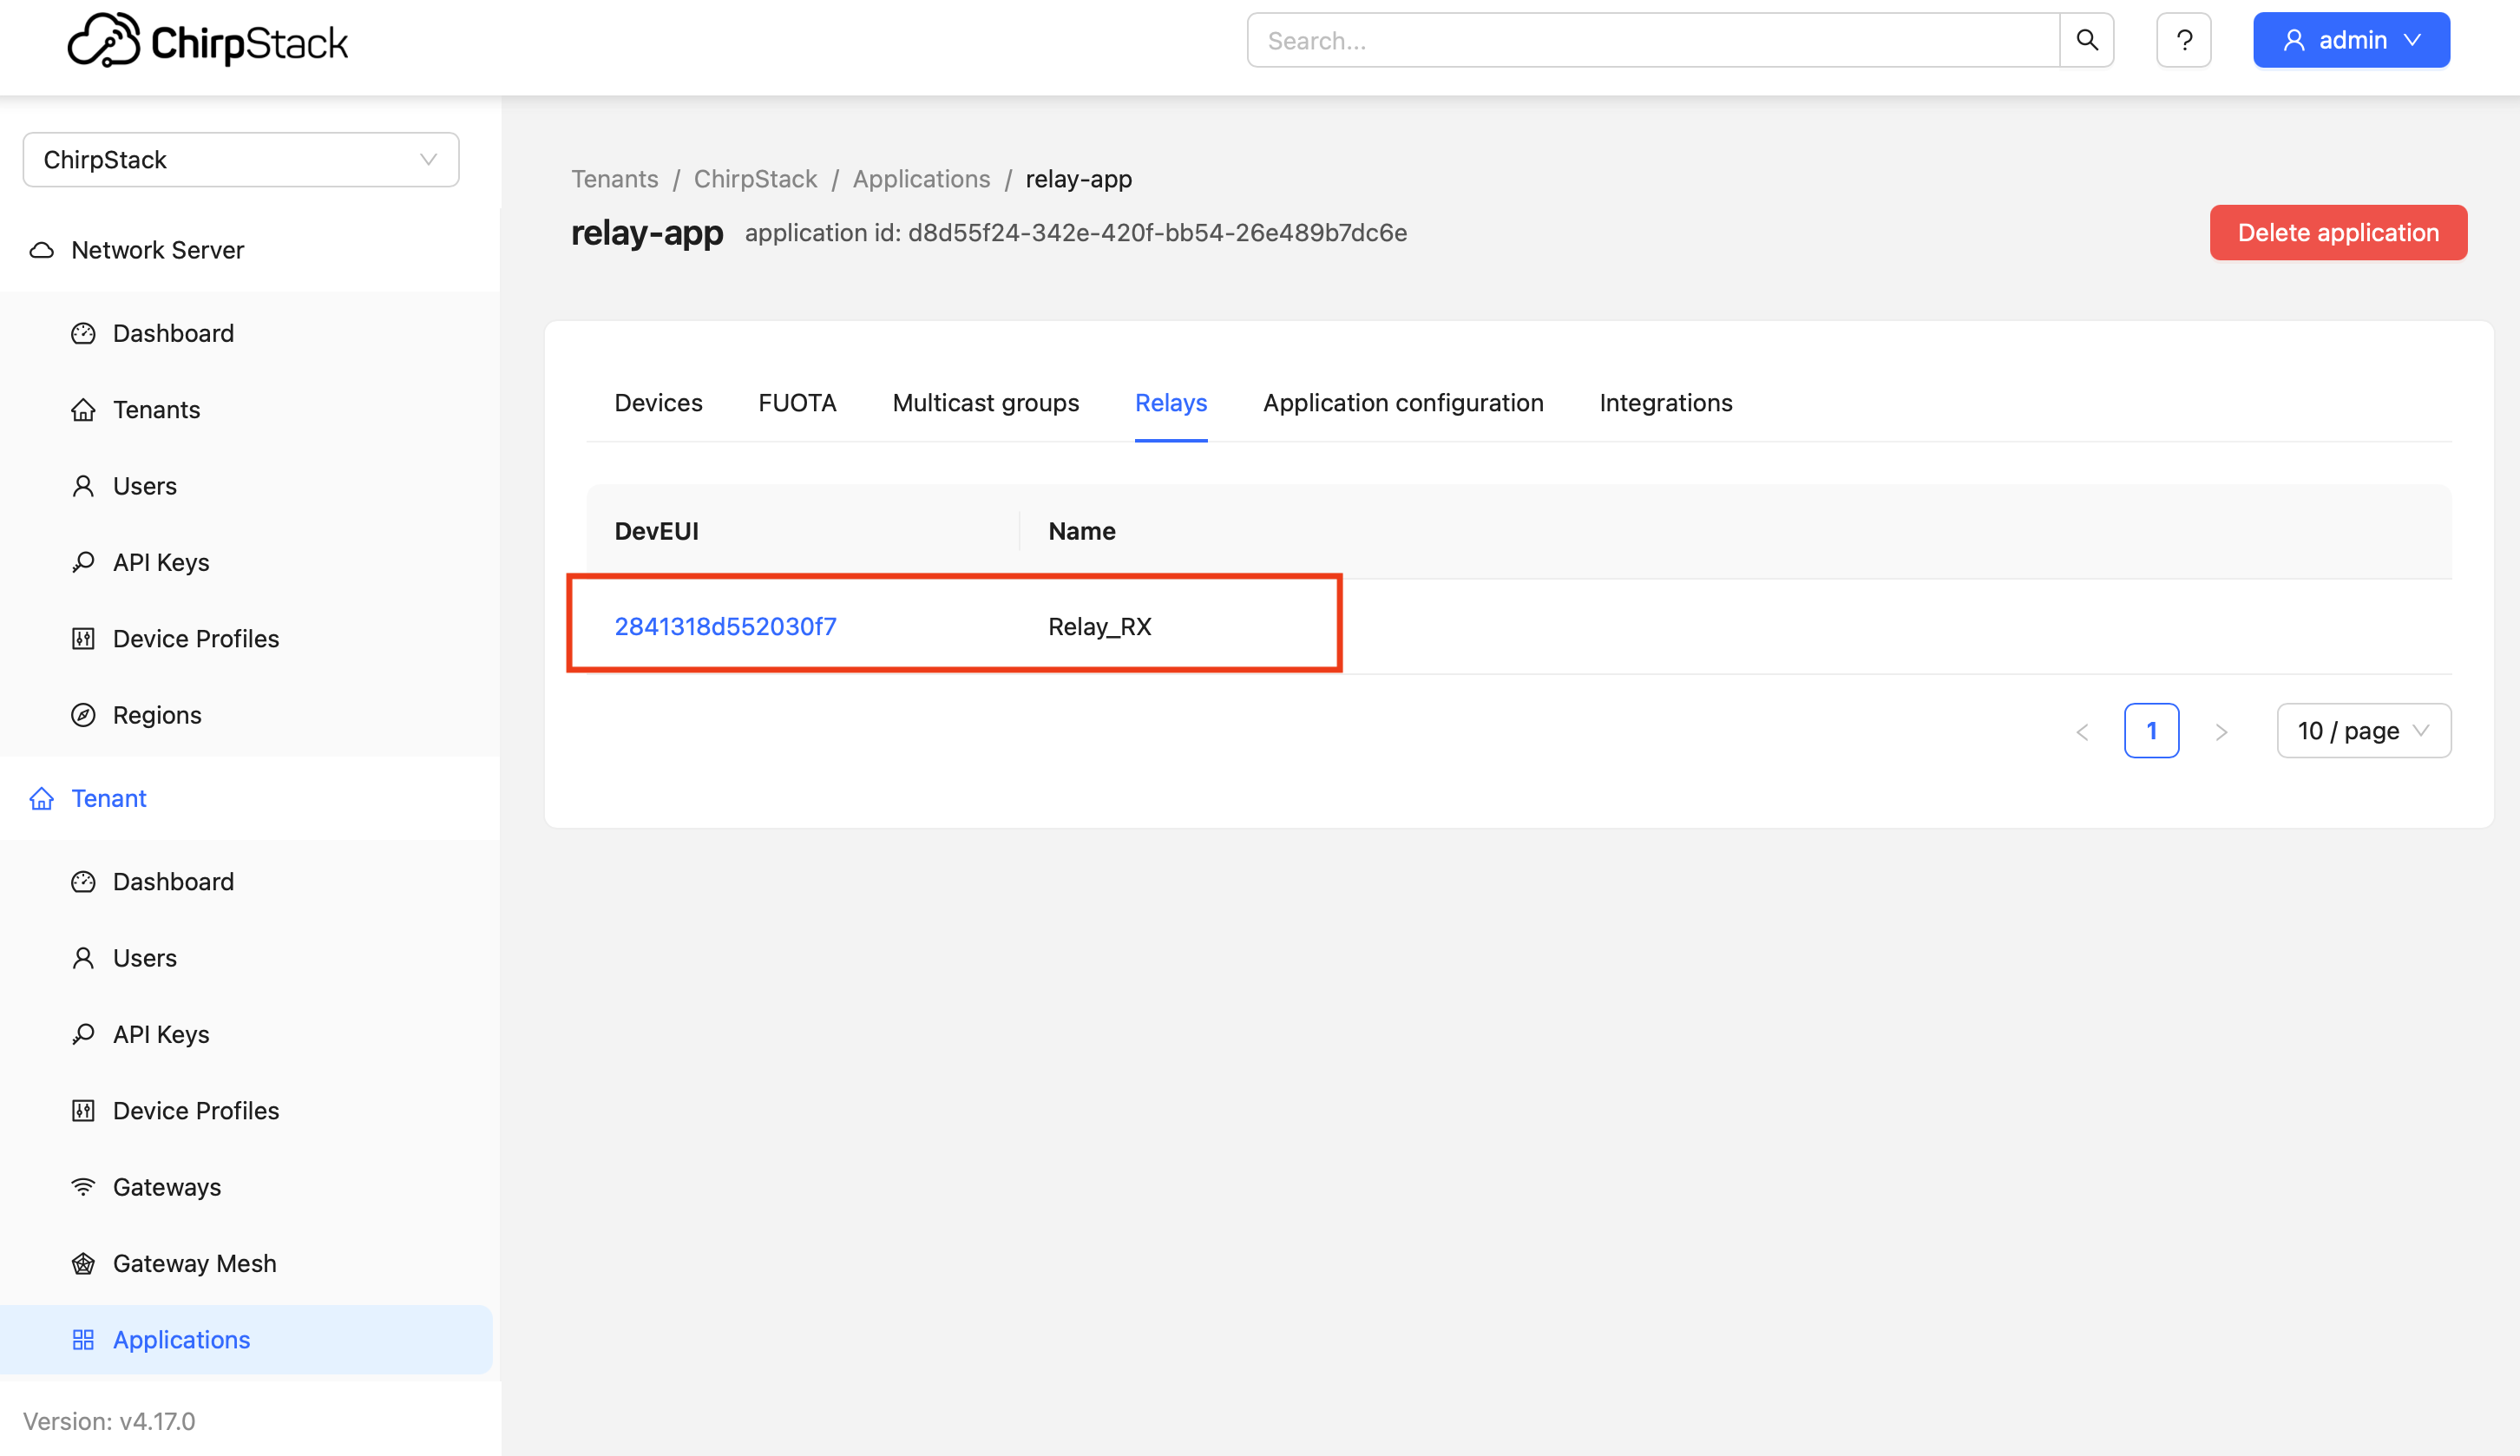The image size is (2520, 1456).
Task: Go to Gateways in tenant menu
Action: point(166,1187)
